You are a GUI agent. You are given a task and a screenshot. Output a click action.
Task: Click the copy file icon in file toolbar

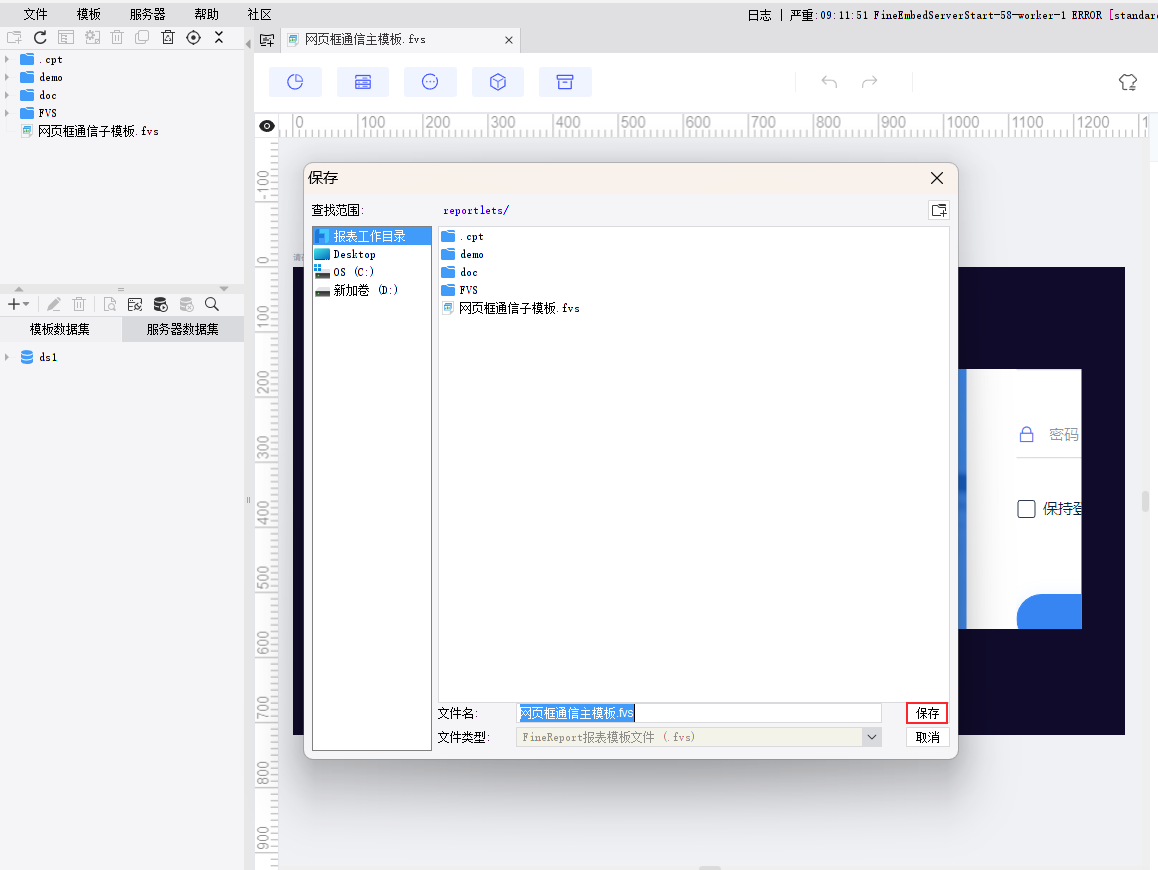142,37
